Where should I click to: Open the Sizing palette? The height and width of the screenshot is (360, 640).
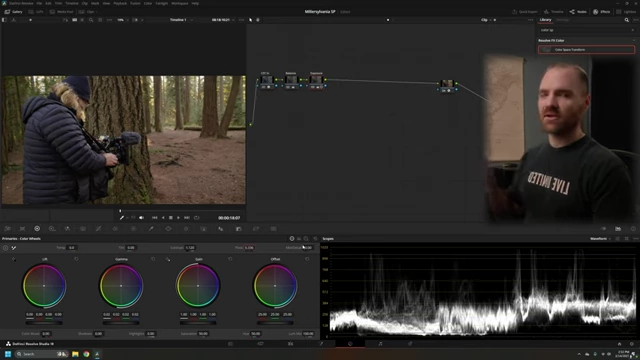click(x=256, y=229)
